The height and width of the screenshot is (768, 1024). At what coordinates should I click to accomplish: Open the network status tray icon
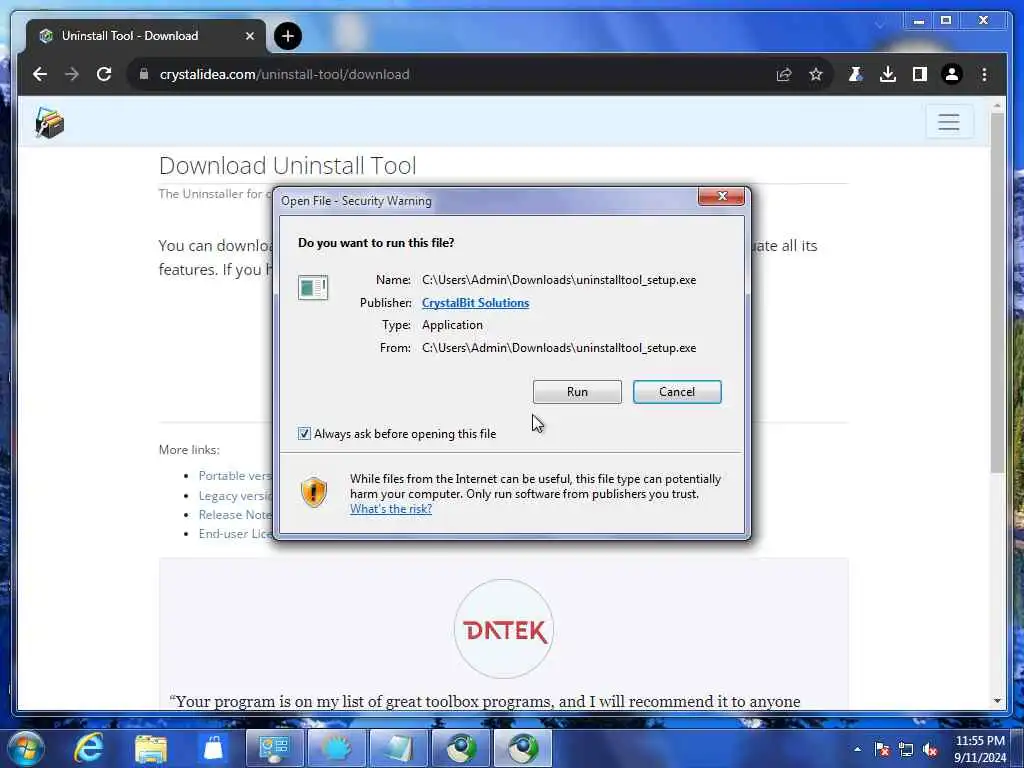coord(906,749)
